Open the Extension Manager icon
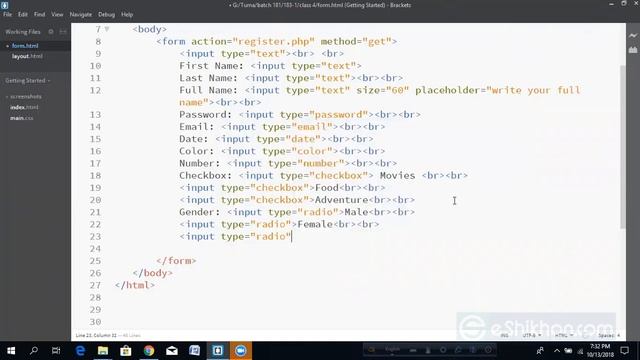The width and height of the screenshot is (640, 360). pos(633,50)
